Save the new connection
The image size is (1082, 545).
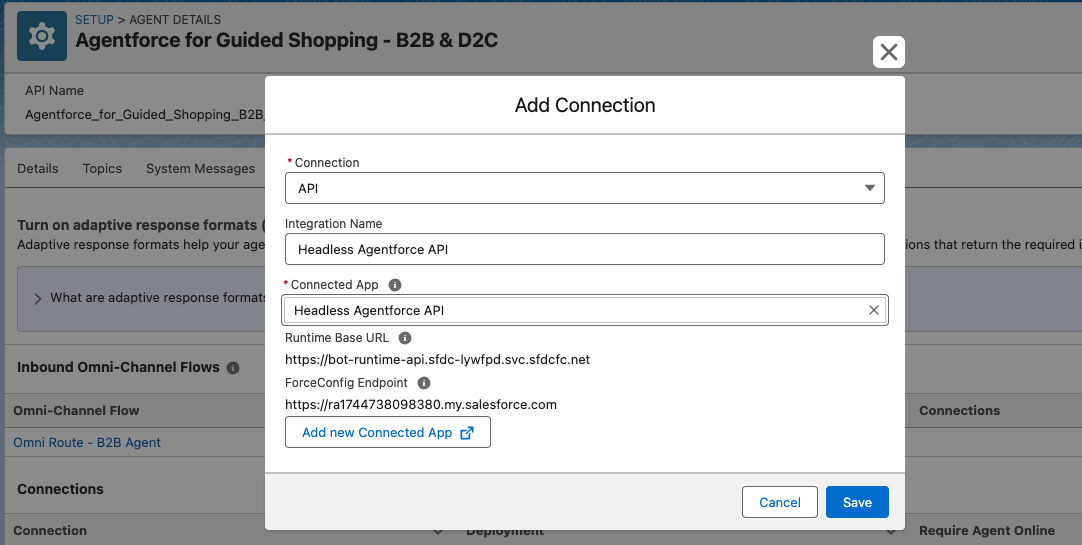(857, 502)
